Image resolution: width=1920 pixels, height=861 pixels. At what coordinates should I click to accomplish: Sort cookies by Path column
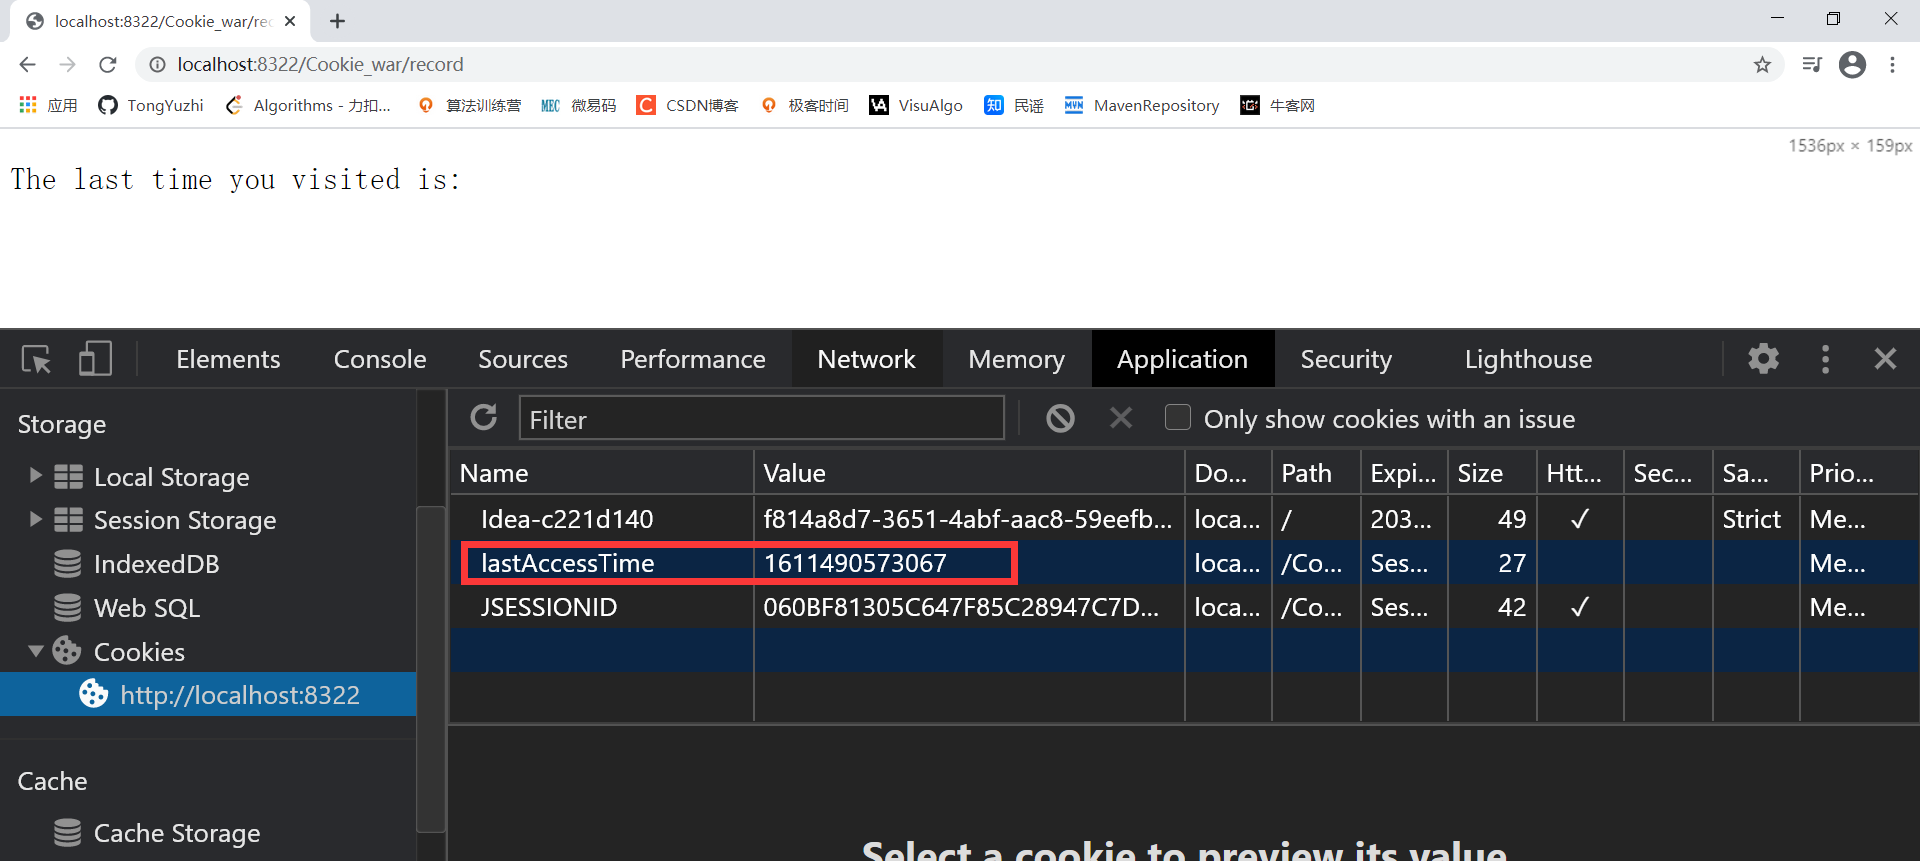(x=1315, y=473)
